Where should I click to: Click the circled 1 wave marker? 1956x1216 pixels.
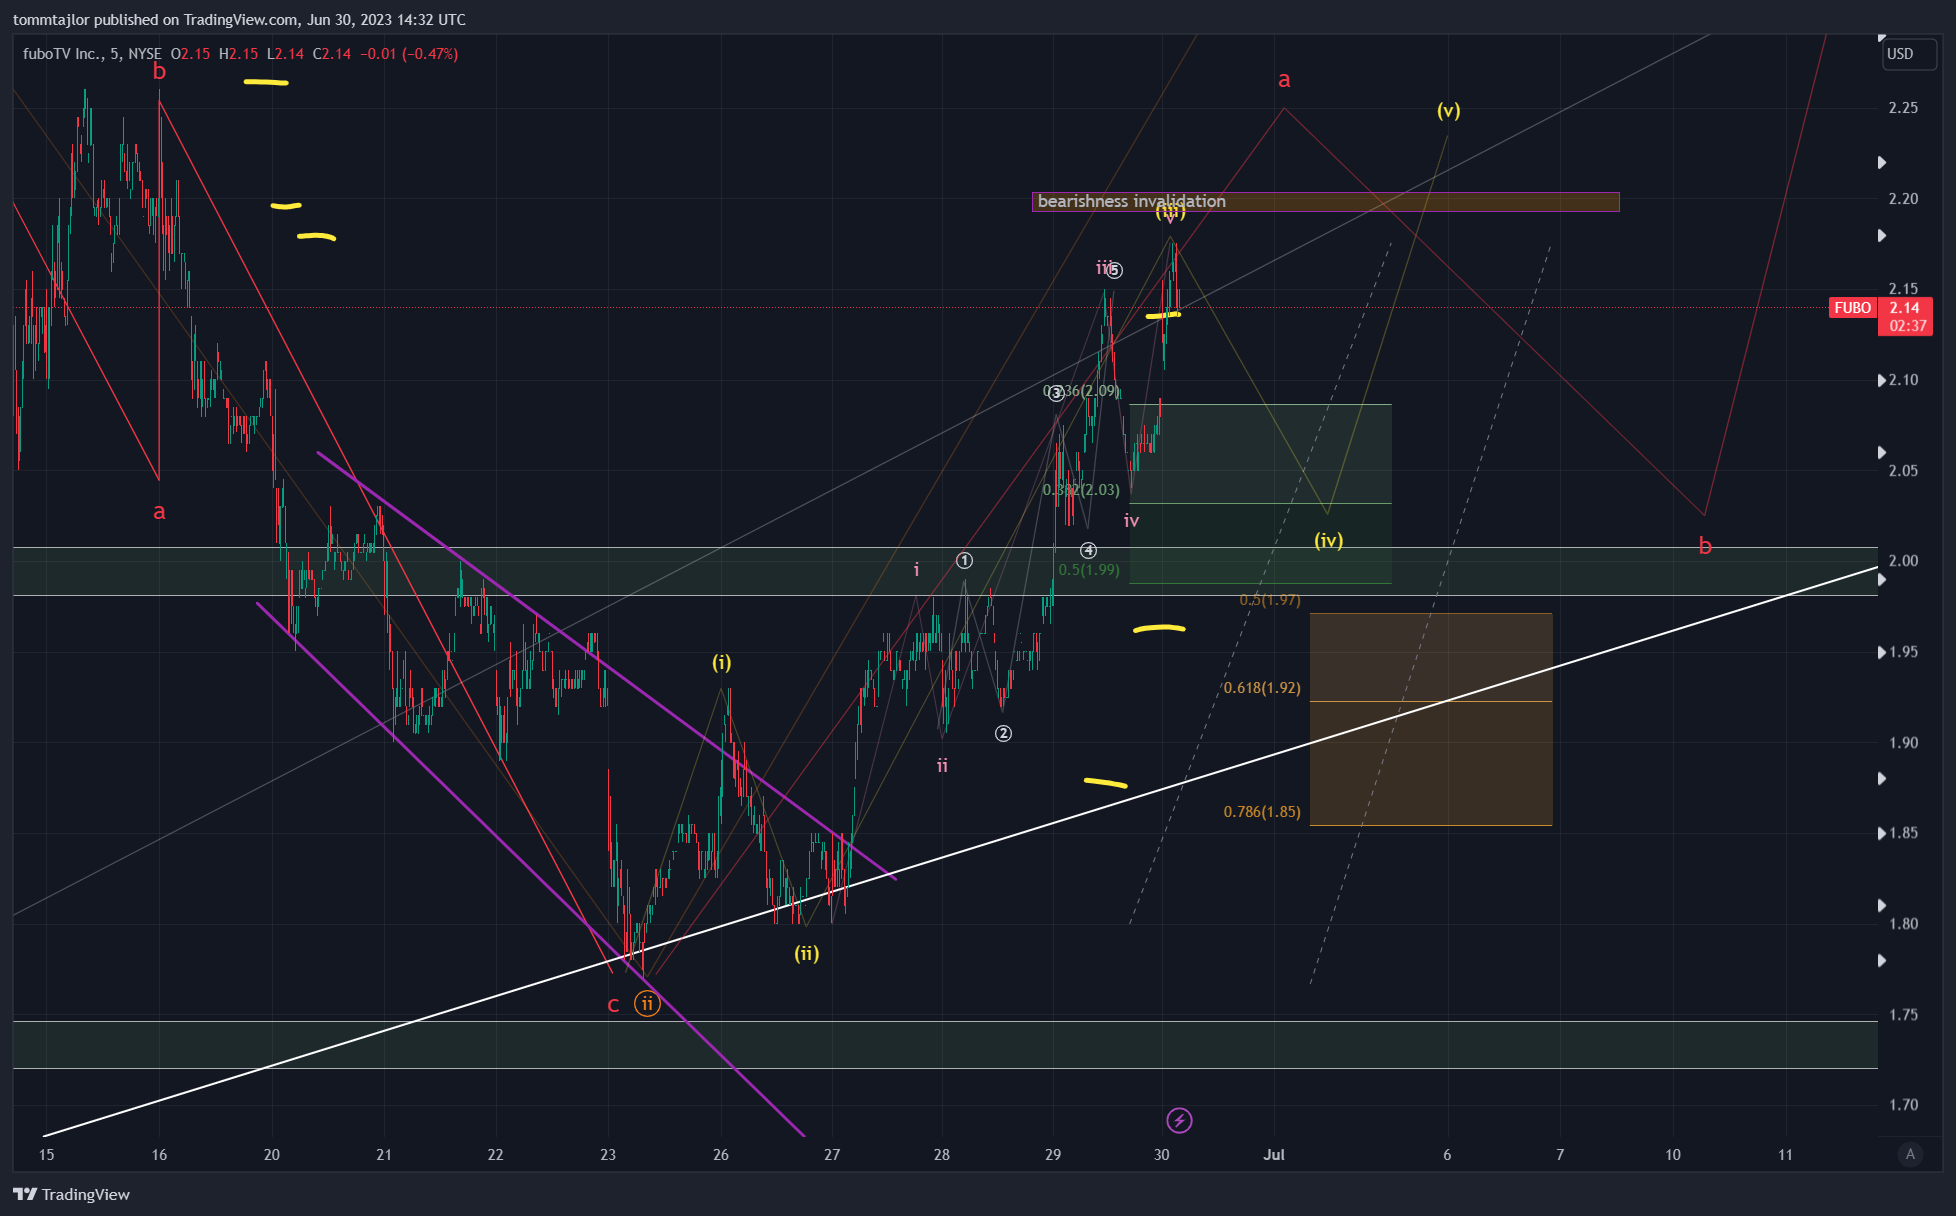(964, 560)
